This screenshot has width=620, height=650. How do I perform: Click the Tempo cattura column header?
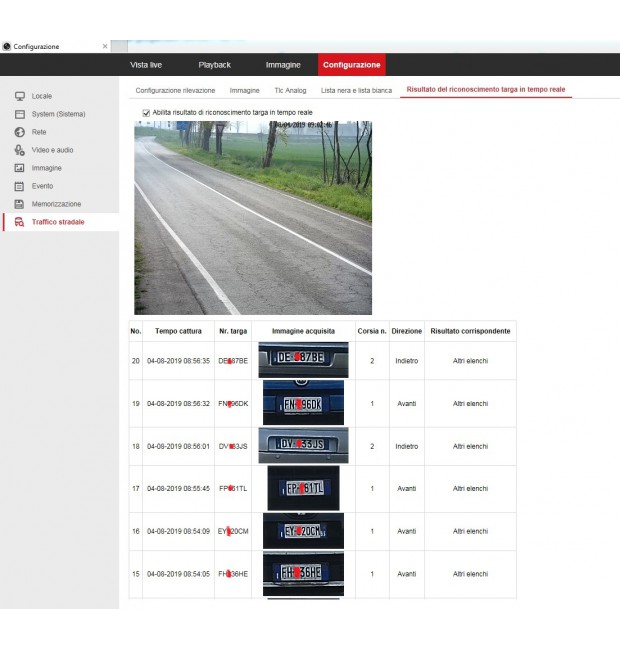pyautogui.click(x=178, y=330)
